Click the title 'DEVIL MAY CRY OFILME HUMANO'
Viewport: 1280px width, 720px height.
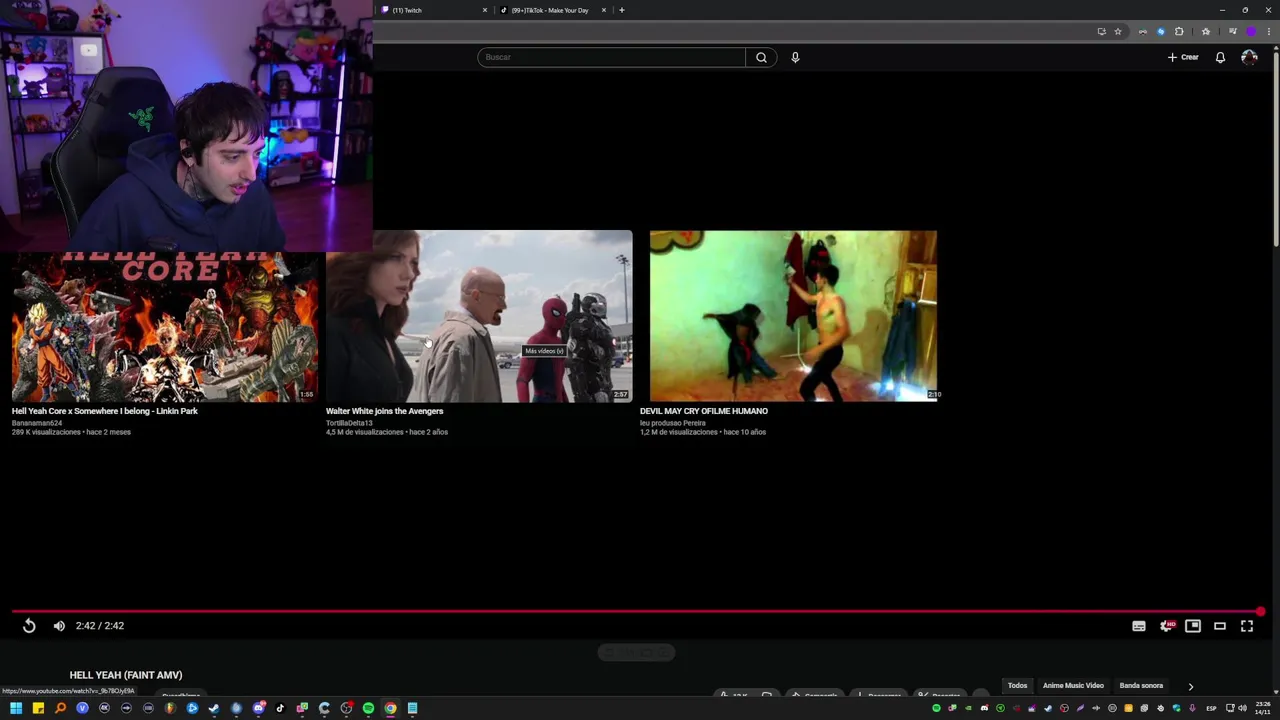(704, 411)
